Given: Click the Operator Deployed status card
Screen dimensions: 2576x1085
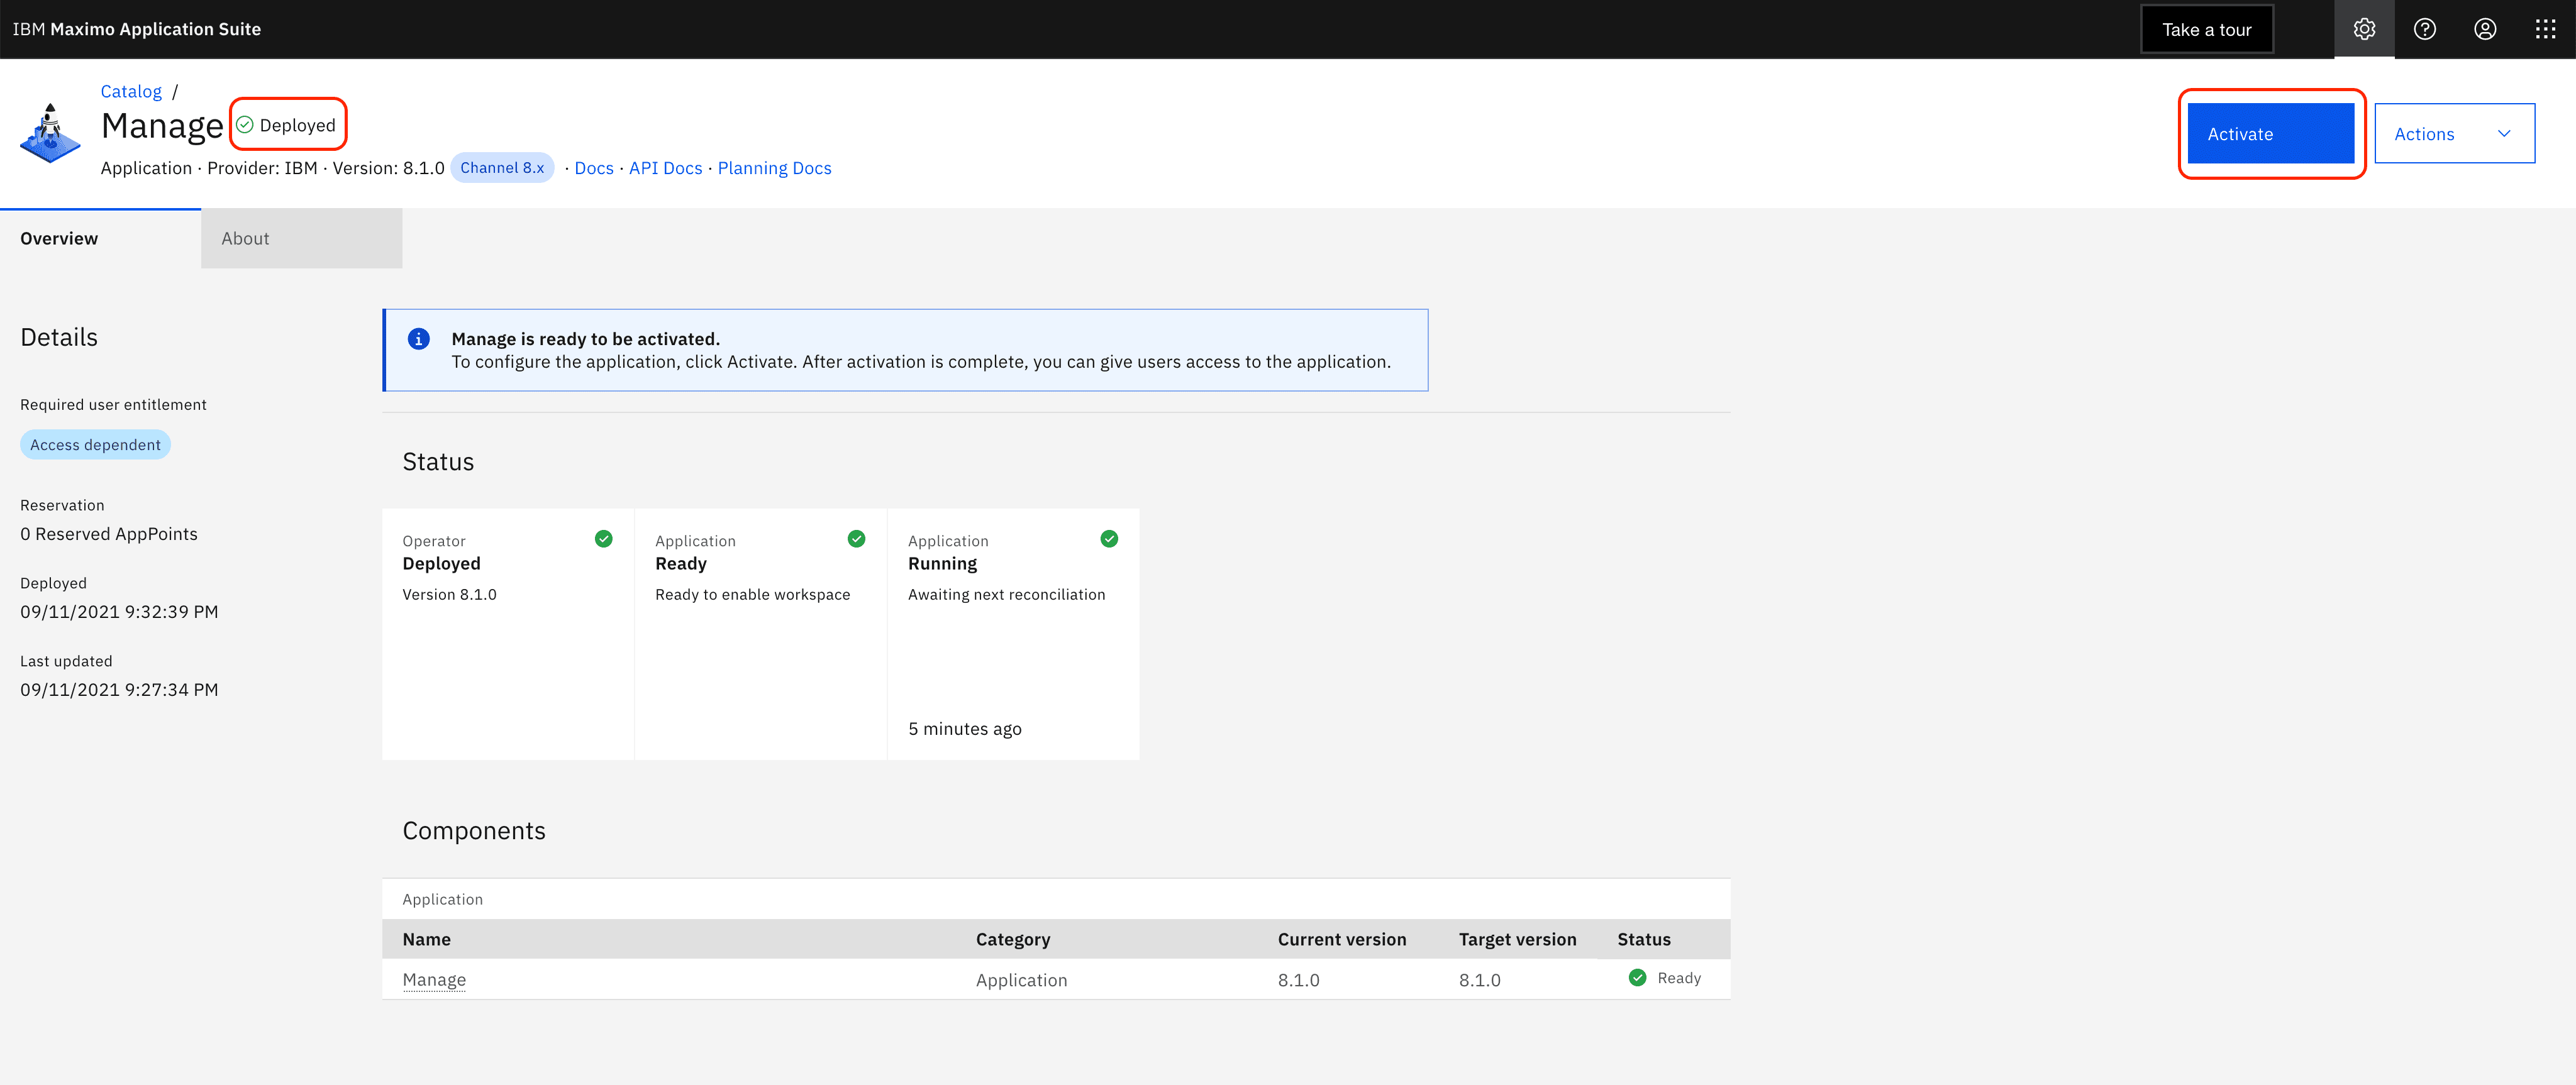Looking at the screenshot, I should [x=508, y=634].
